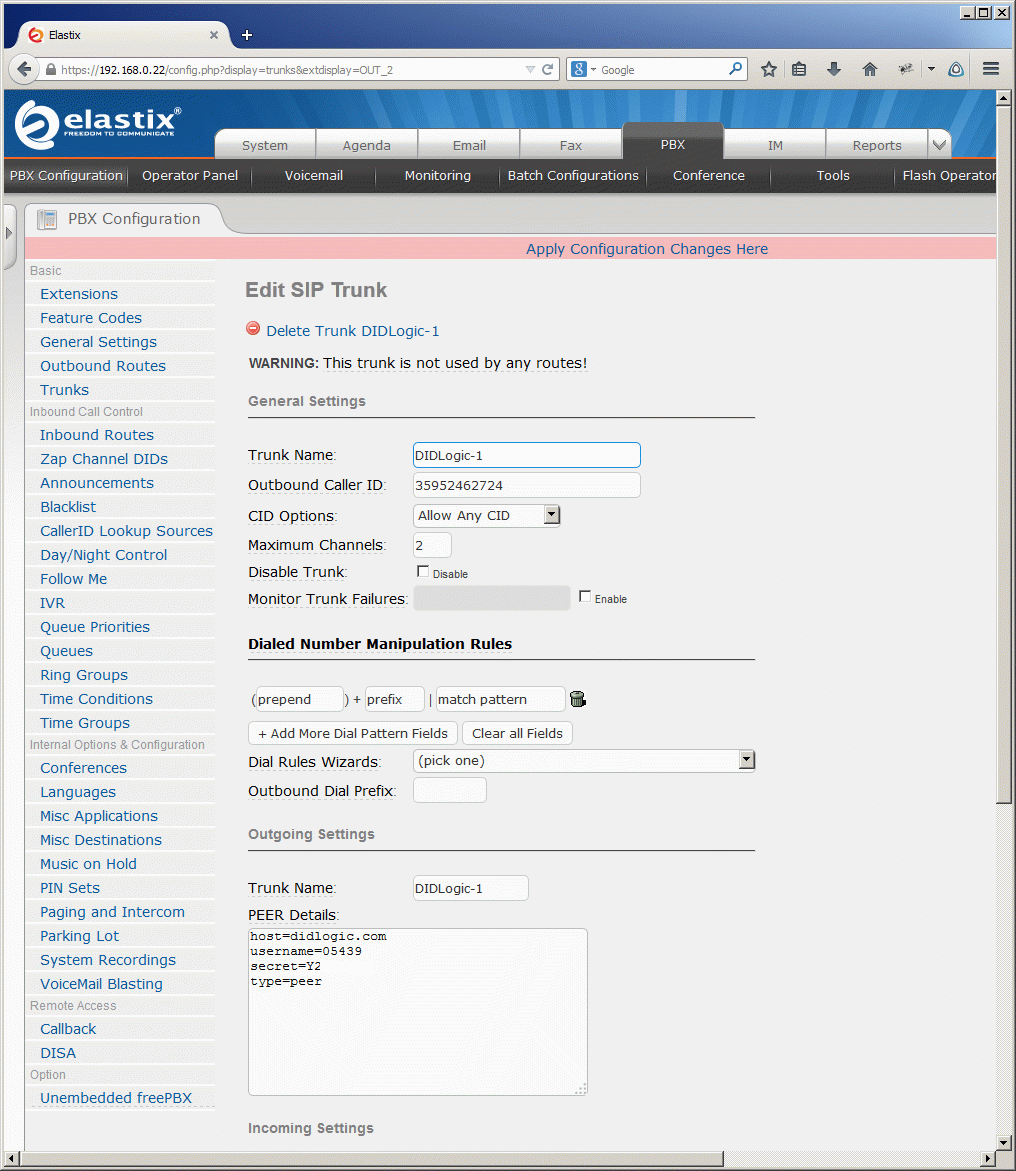The image size is (1016, 1171).
Task: Open Extensions in sidebar
Action: [79, 294]
